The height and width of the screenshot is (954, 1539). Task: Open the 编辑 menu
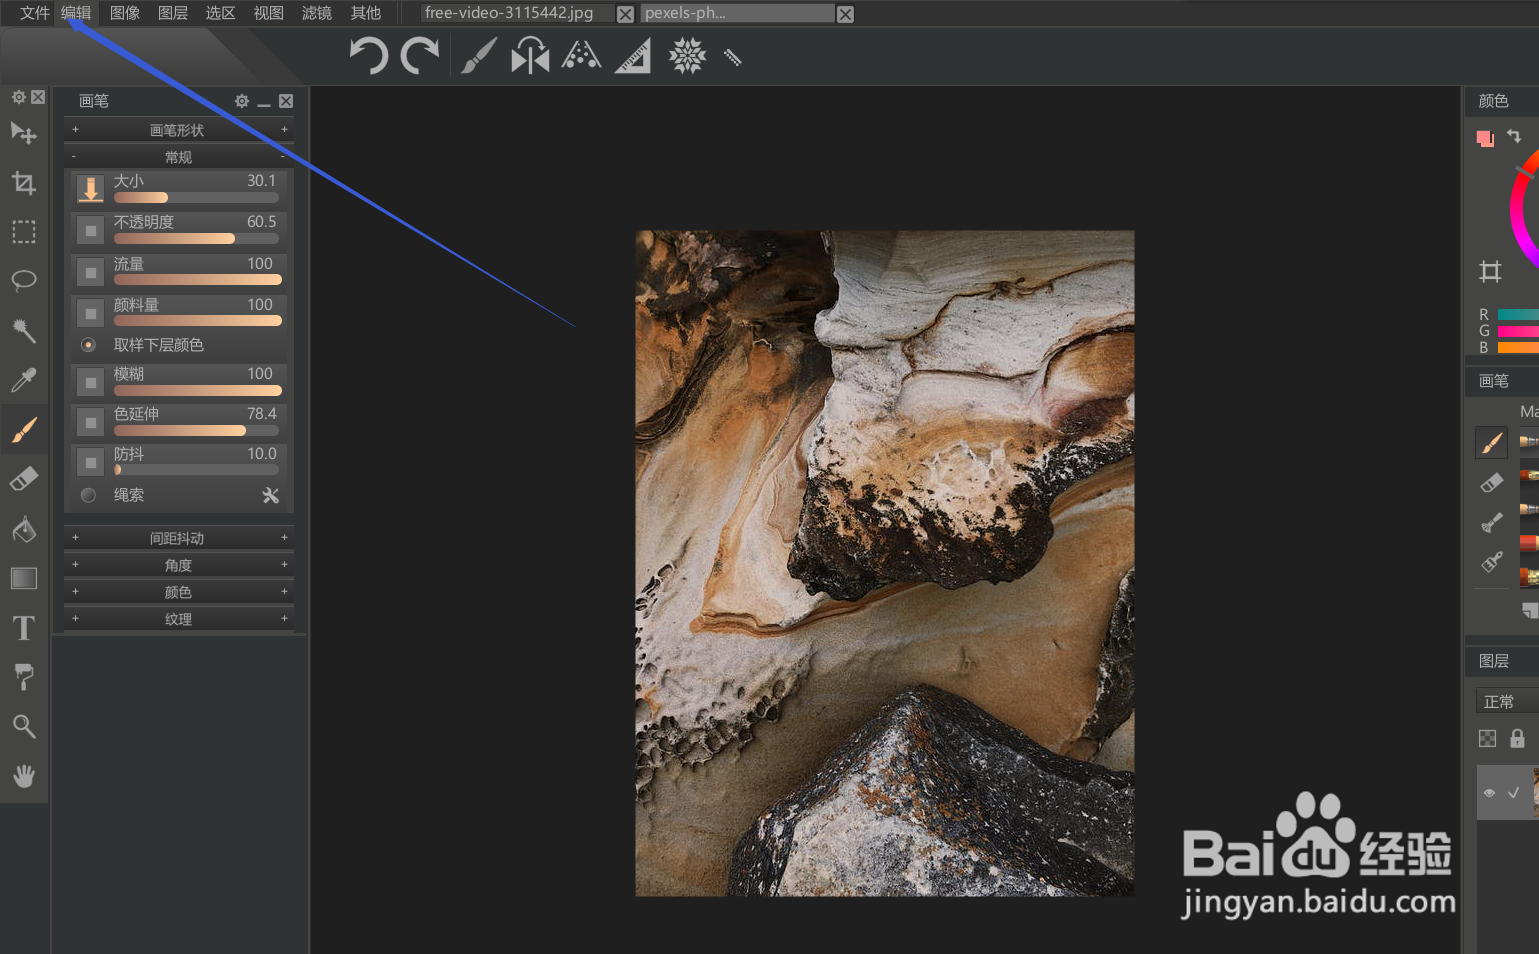coord(76,13)
